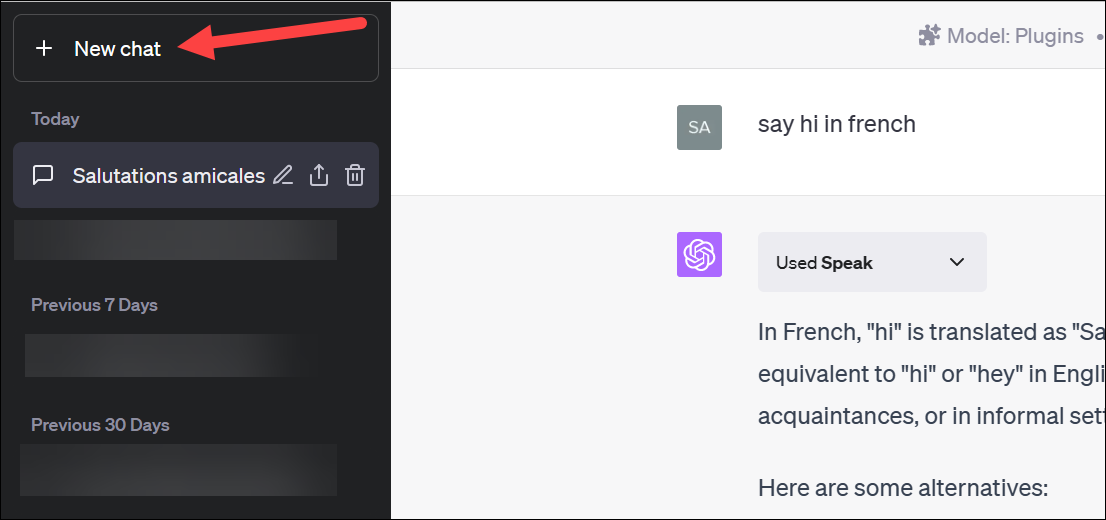
Task: Open the blurred chat under Previous 7 Days
Action: coord(169,356)
